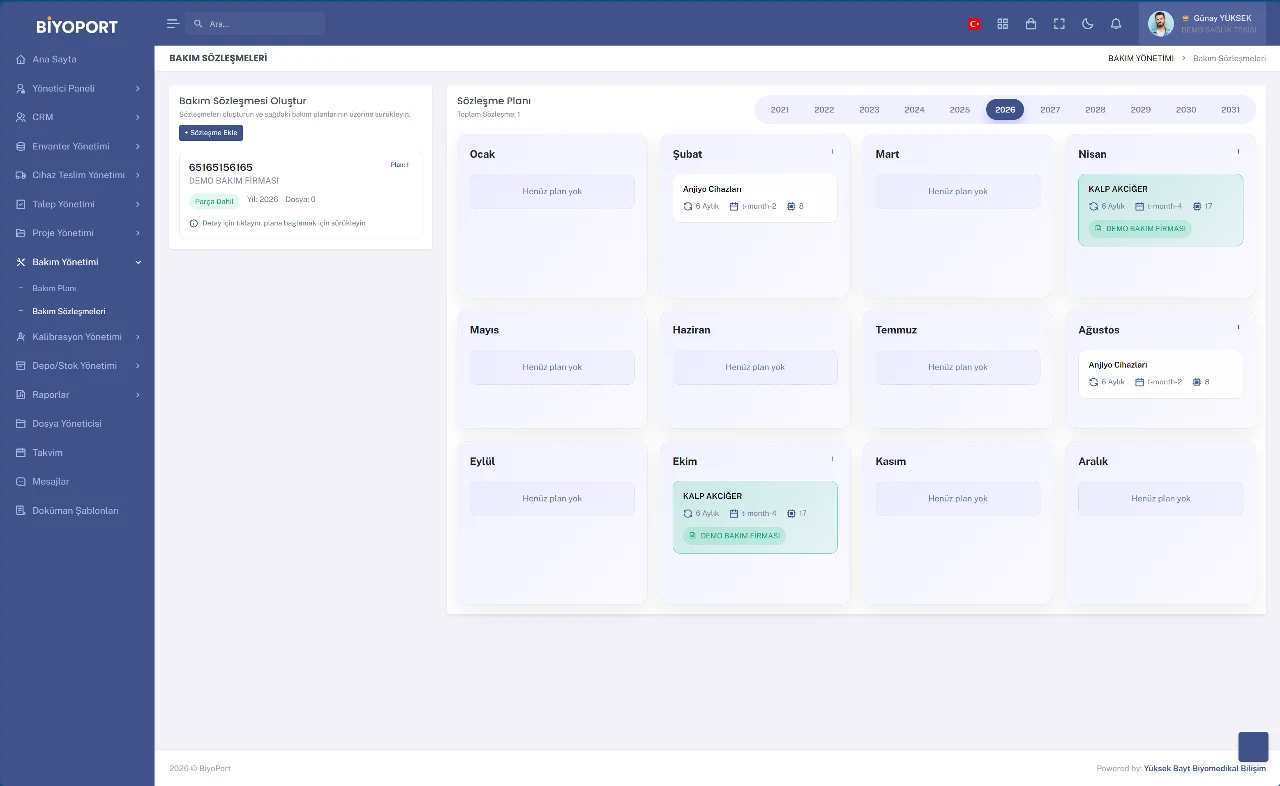Click DEMO BAKIM FİRMASI tag in Nisan

point(1140,228)
